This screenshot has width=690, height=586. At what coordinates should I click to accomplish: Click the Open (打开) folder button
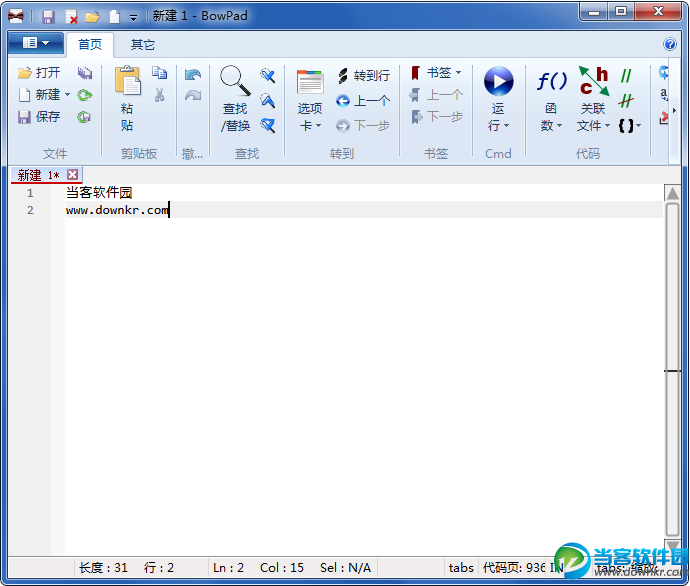point(39,73)
